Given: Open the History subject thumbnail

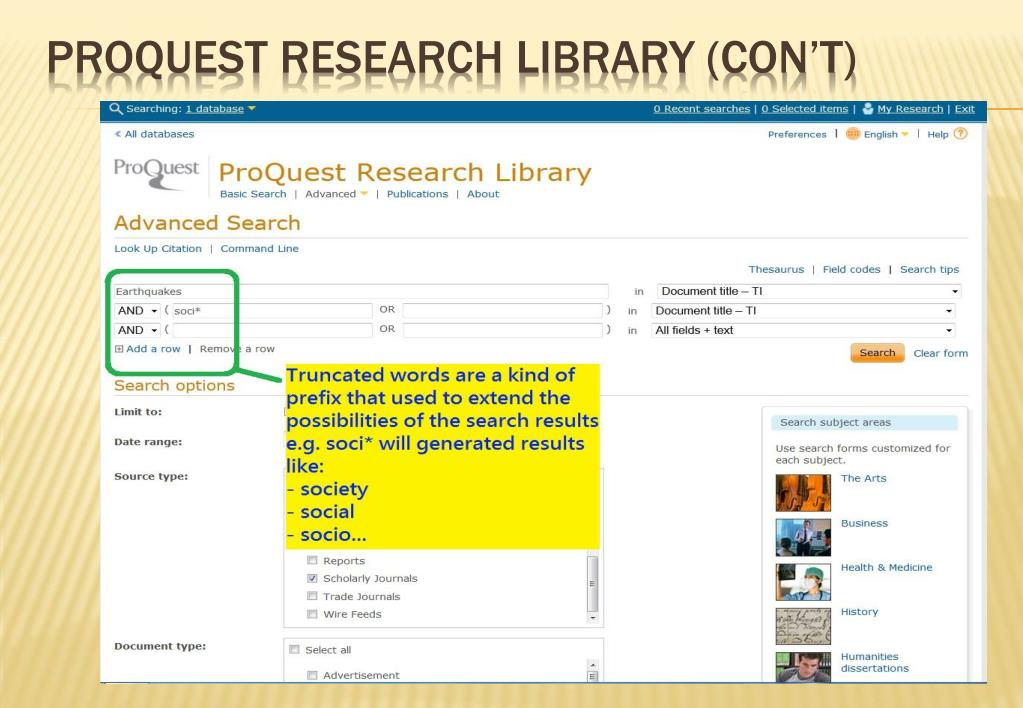Looking at the screenshot, I should click(x=803, y=626).
